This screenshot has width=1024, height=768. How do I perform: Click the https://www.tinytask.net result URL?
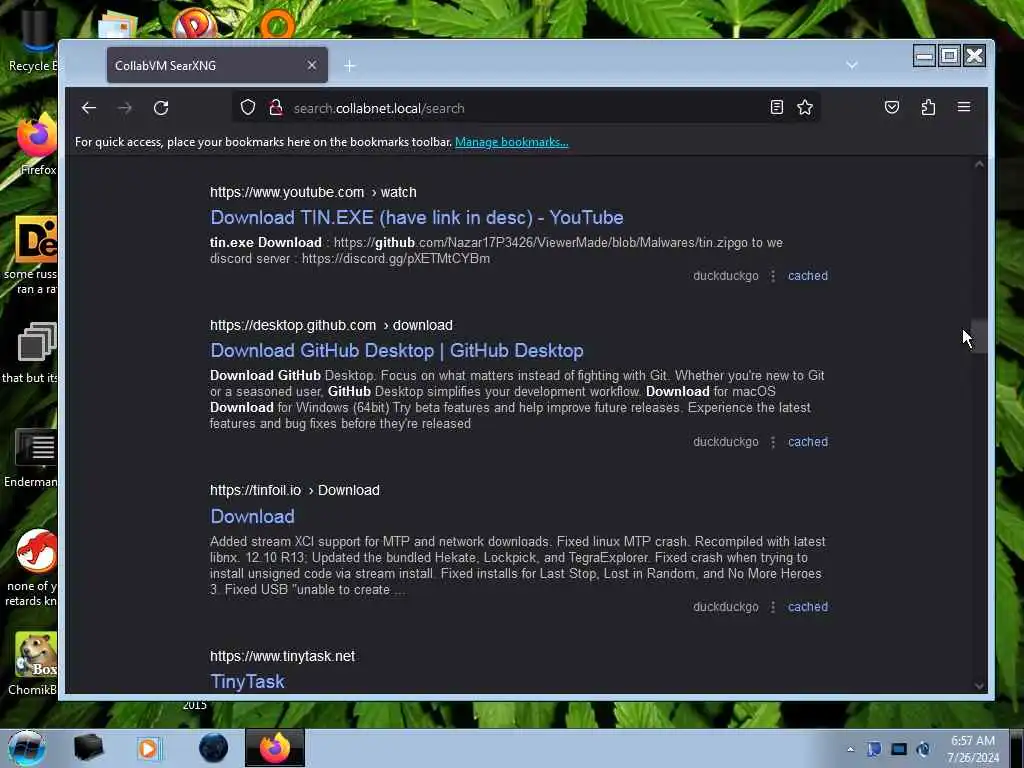point(282,656)
